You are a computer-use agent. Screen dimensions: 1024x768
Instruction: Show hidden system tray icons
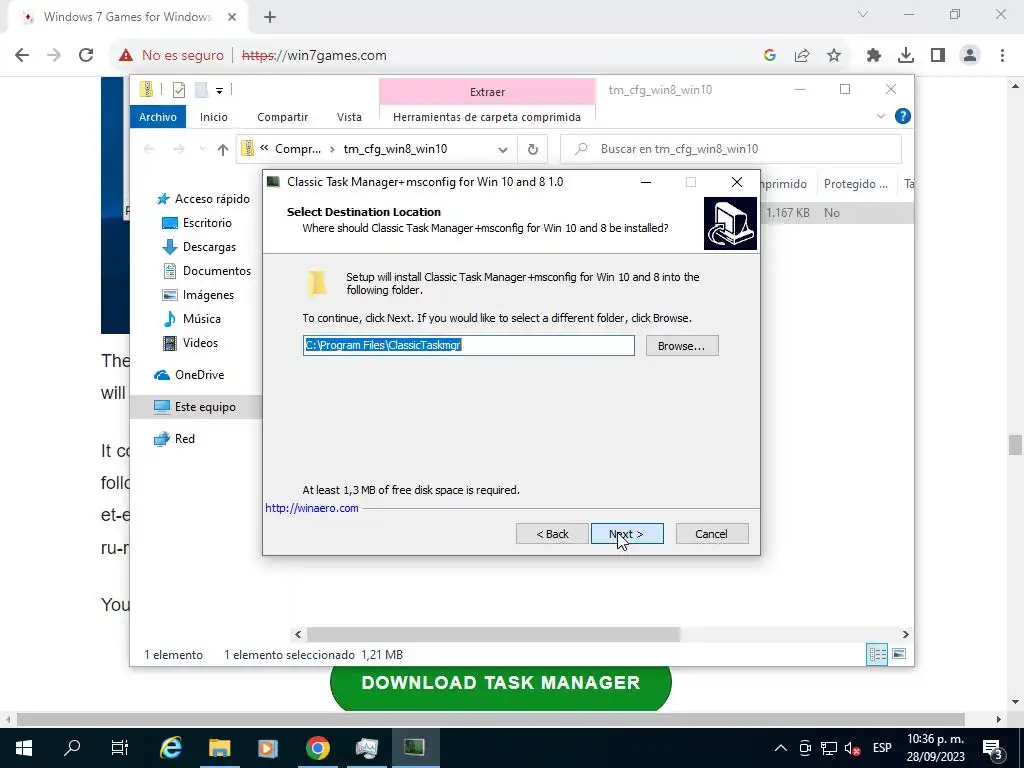pos(780,748)
